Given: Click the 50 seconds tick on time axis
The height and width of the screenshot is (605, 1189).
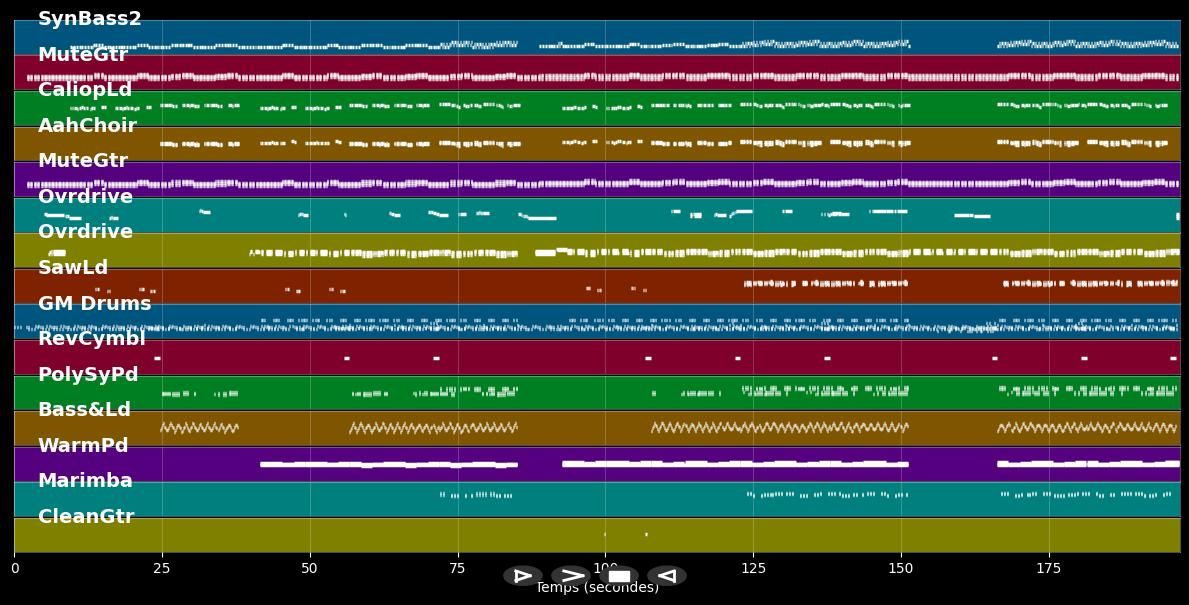Looking at the screenshot, I should 310,569.
